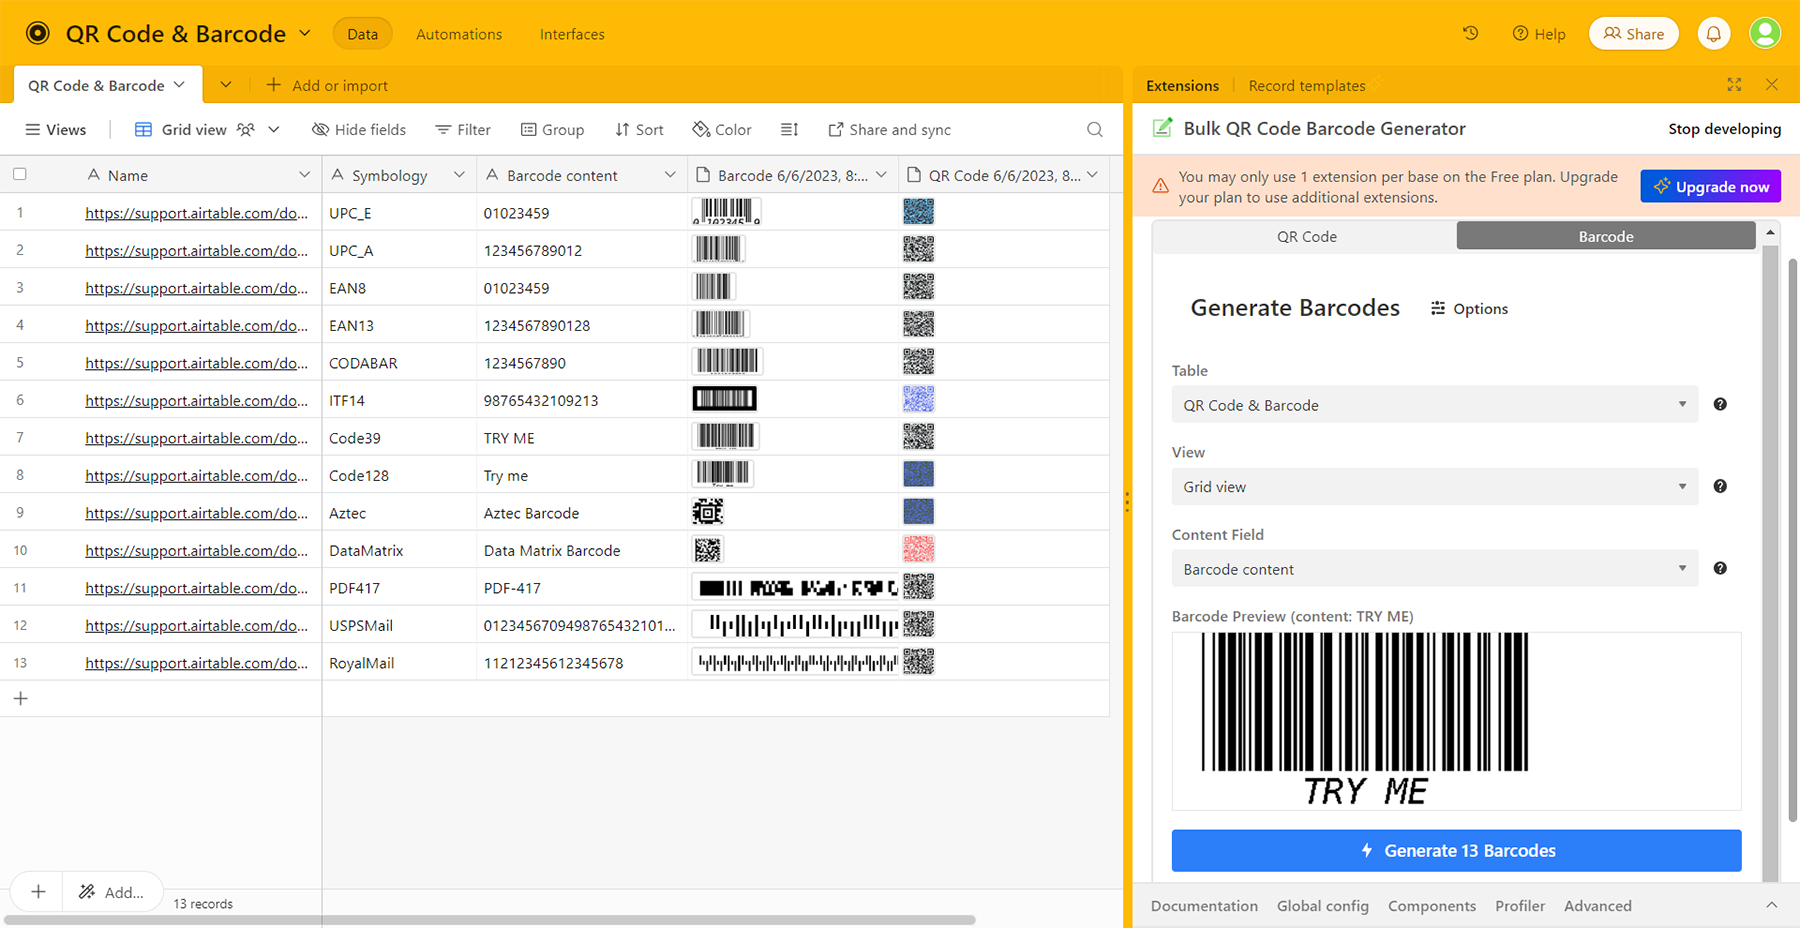The height and width of the screenshot is (928, 1800).
Task: Click Stop developing
Action: 1724,129
